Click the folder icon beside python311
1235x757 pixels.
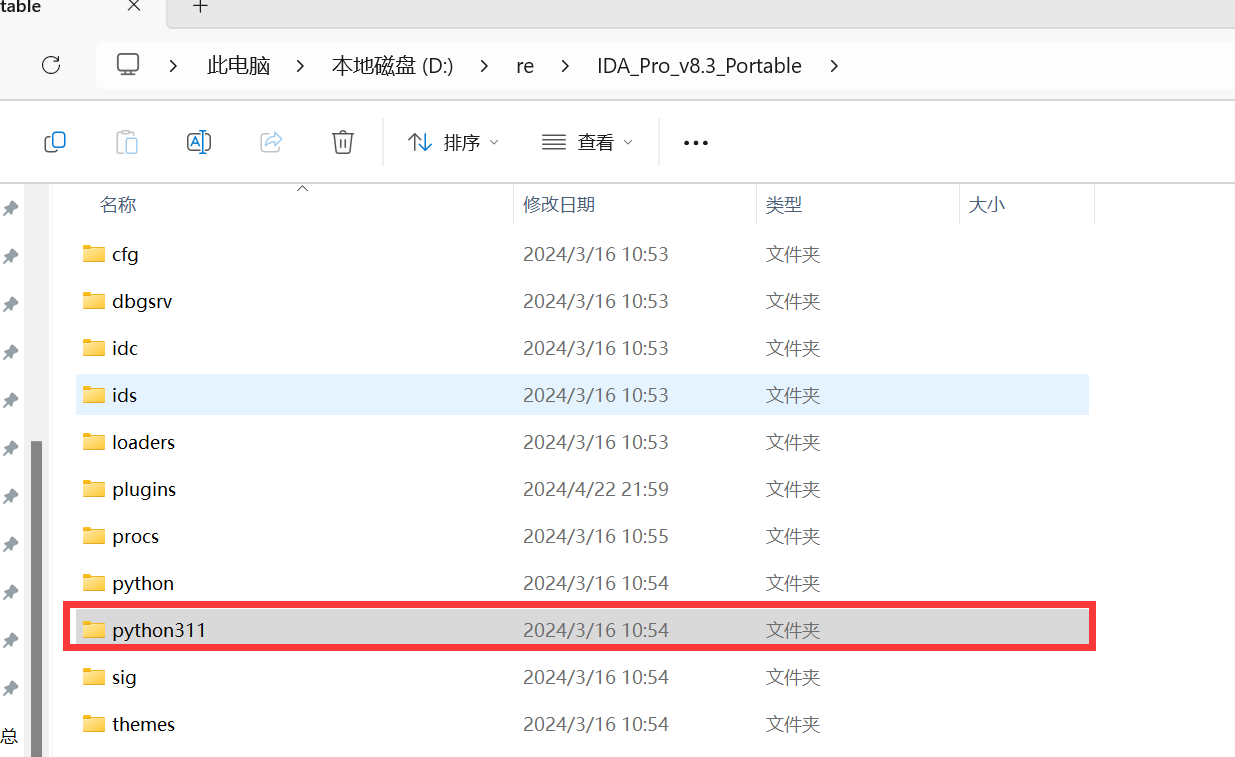94,630
